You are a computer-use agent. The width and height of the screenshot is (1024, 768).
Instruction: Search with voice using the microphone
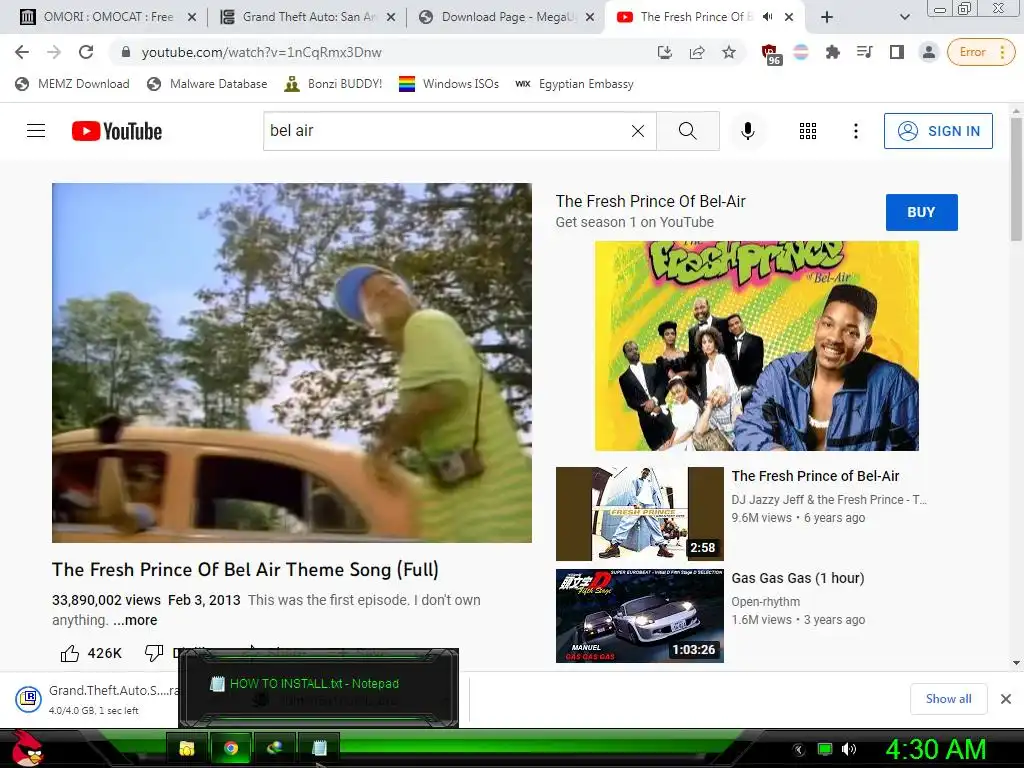pos(748,131)
